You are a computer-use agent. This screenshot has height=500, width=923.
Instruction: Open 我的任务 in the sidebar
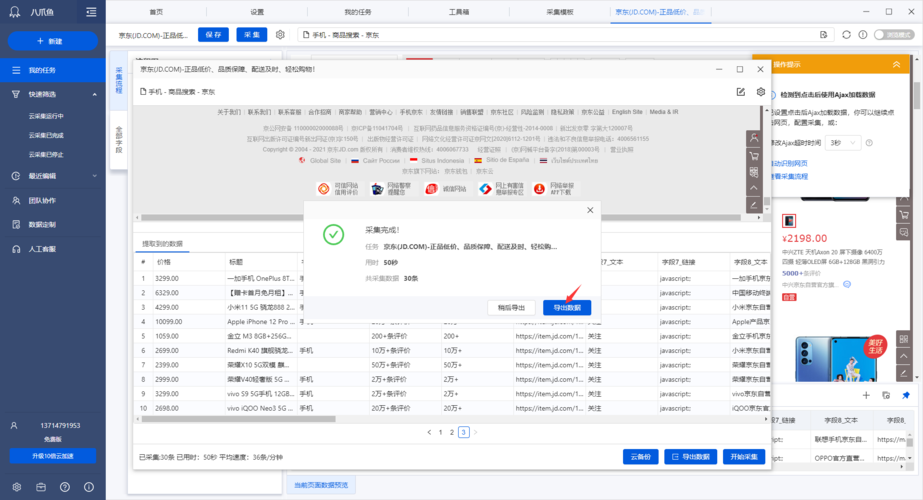pos(52,70)
